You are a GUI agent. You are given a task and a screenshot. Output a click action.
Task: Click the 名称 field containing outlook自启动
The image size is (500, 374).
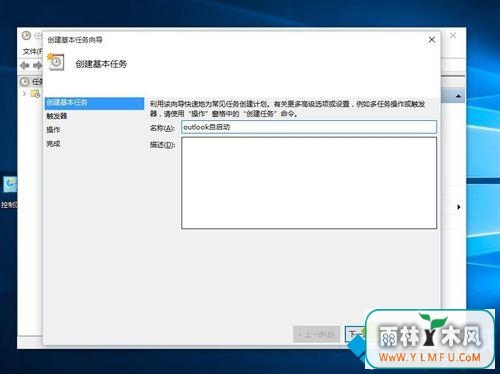pos(309,127)
